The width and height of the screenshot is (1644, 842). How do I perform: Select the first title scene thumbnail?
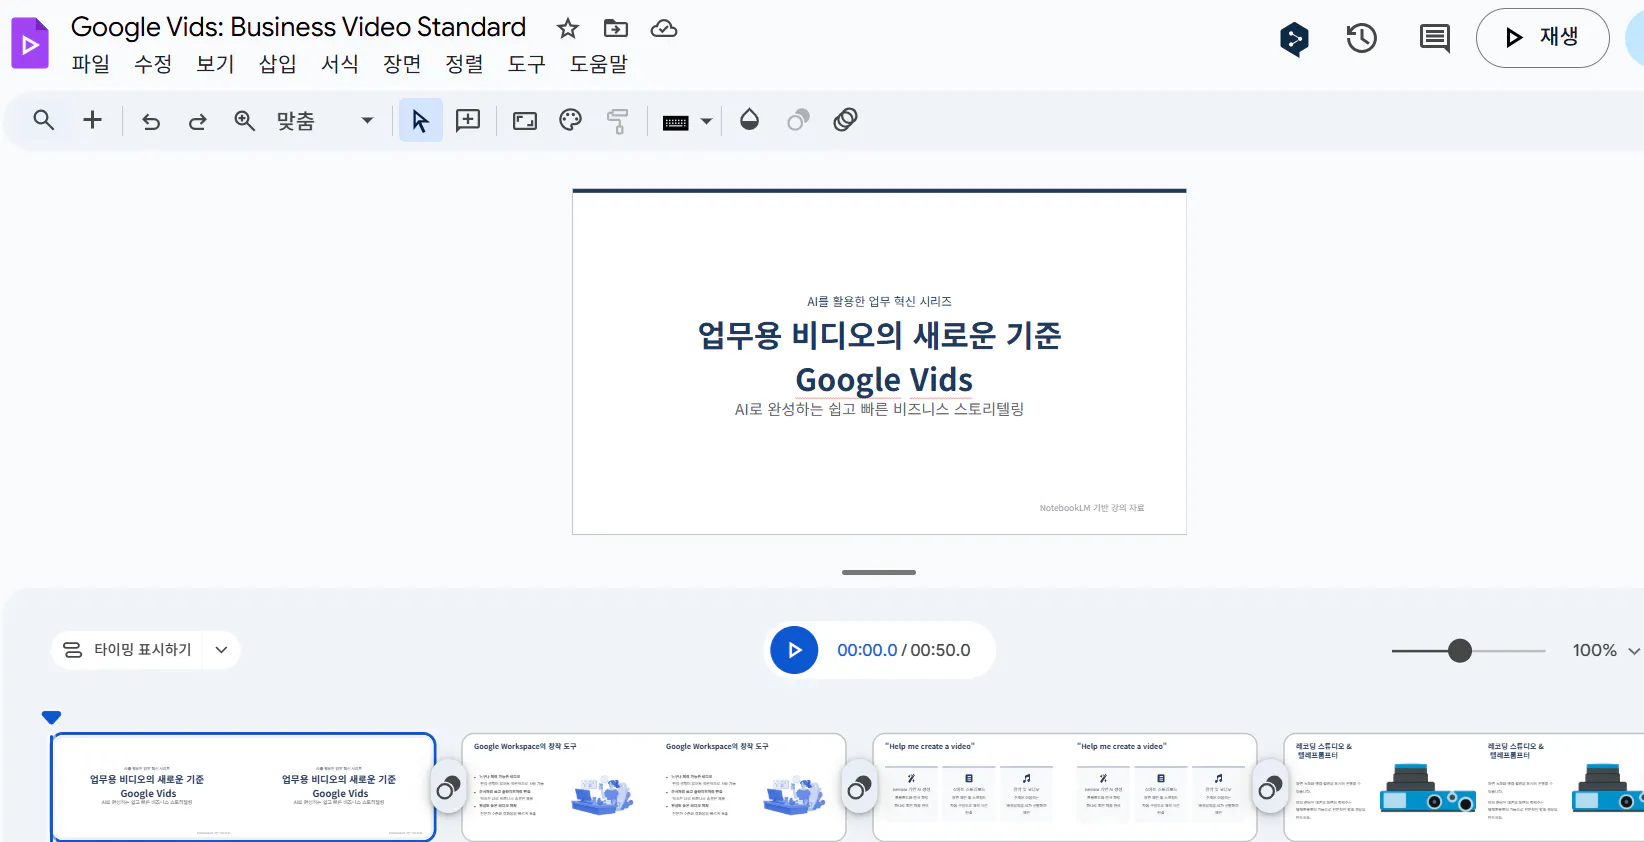(244, 788)
